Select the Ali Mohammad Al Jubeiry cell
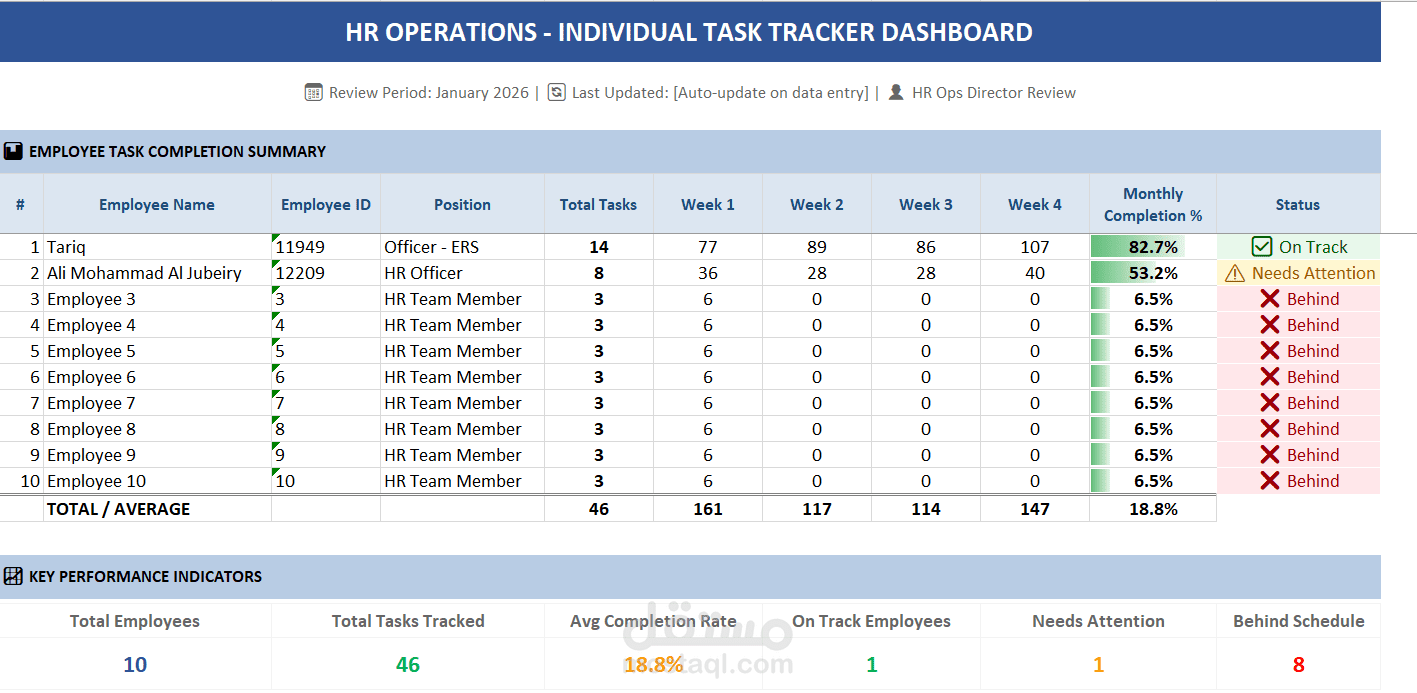1417x693 pixels. pyautogui.click(x=157, y=273)
